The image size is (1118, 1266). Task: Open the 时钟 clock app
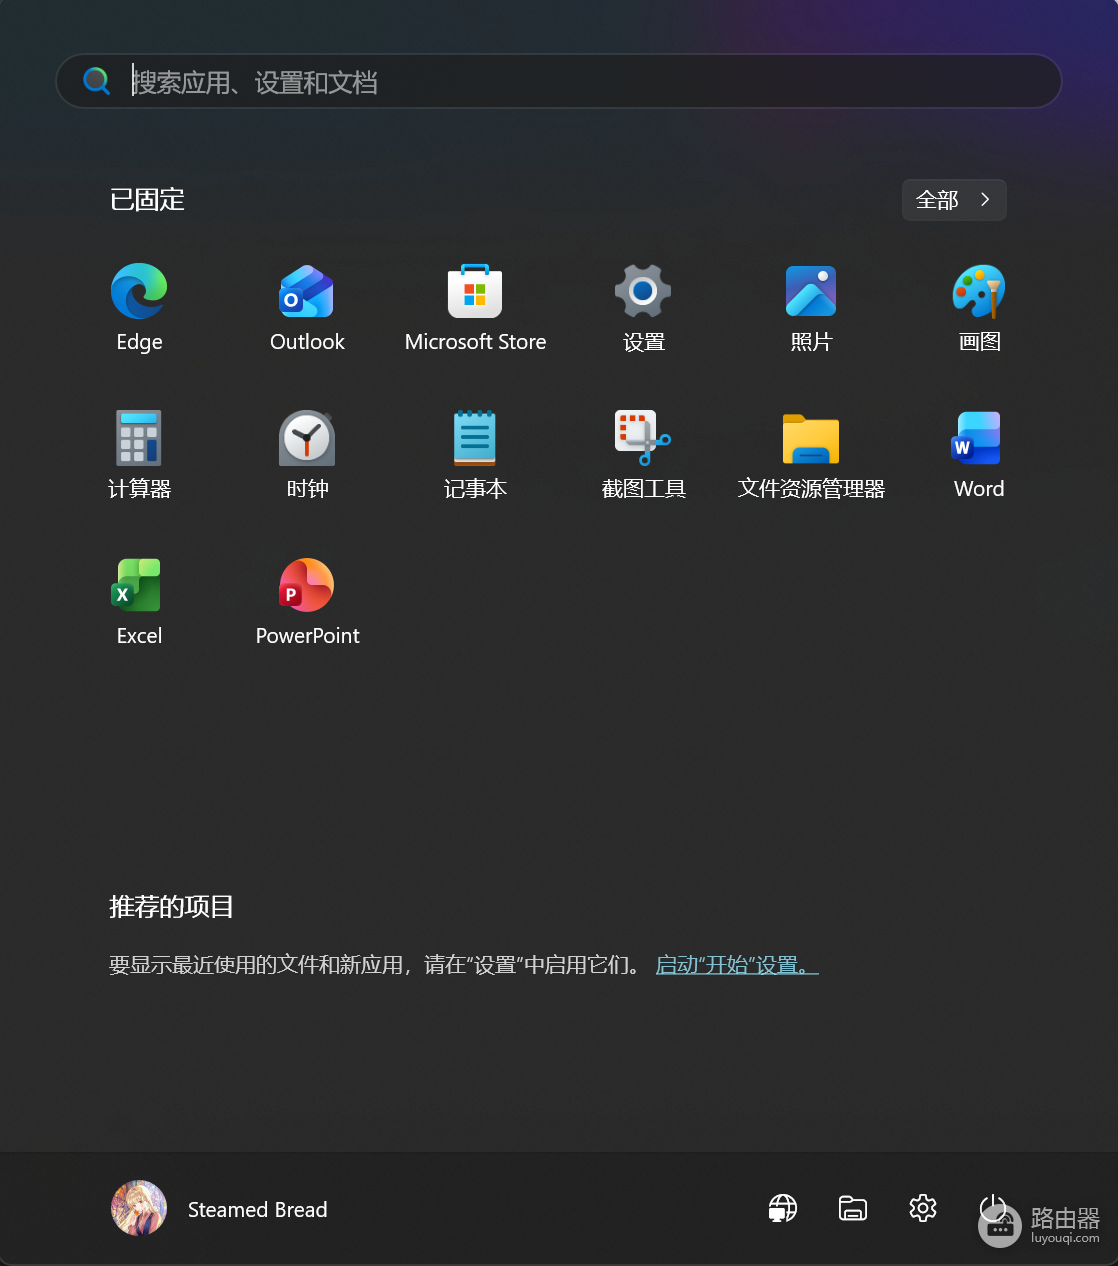pos(307,455)
